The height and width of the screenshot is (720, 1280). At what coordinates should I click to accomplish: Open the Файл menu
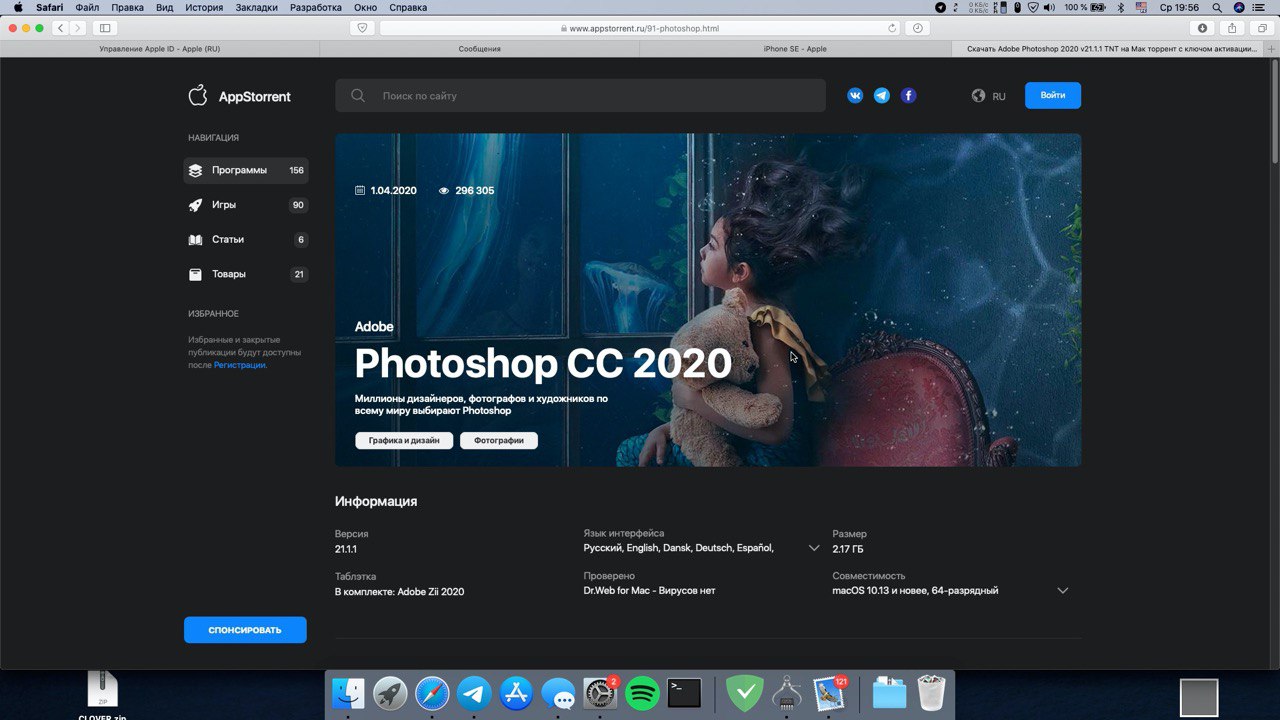(x=87, y=7)
